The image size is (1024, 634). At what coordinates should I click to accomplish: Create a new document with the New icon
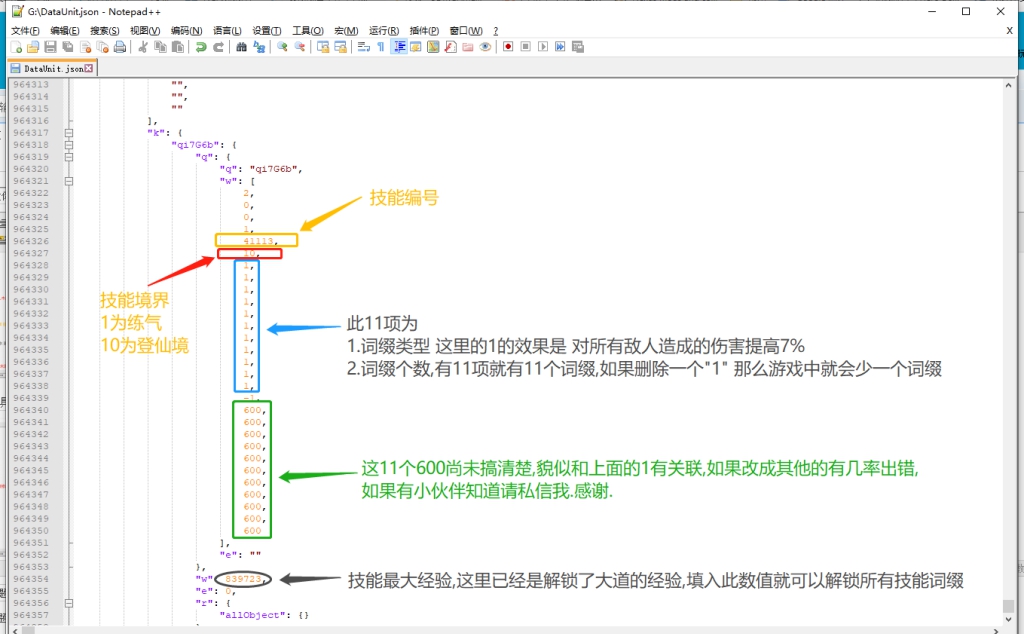coord(16,47)
